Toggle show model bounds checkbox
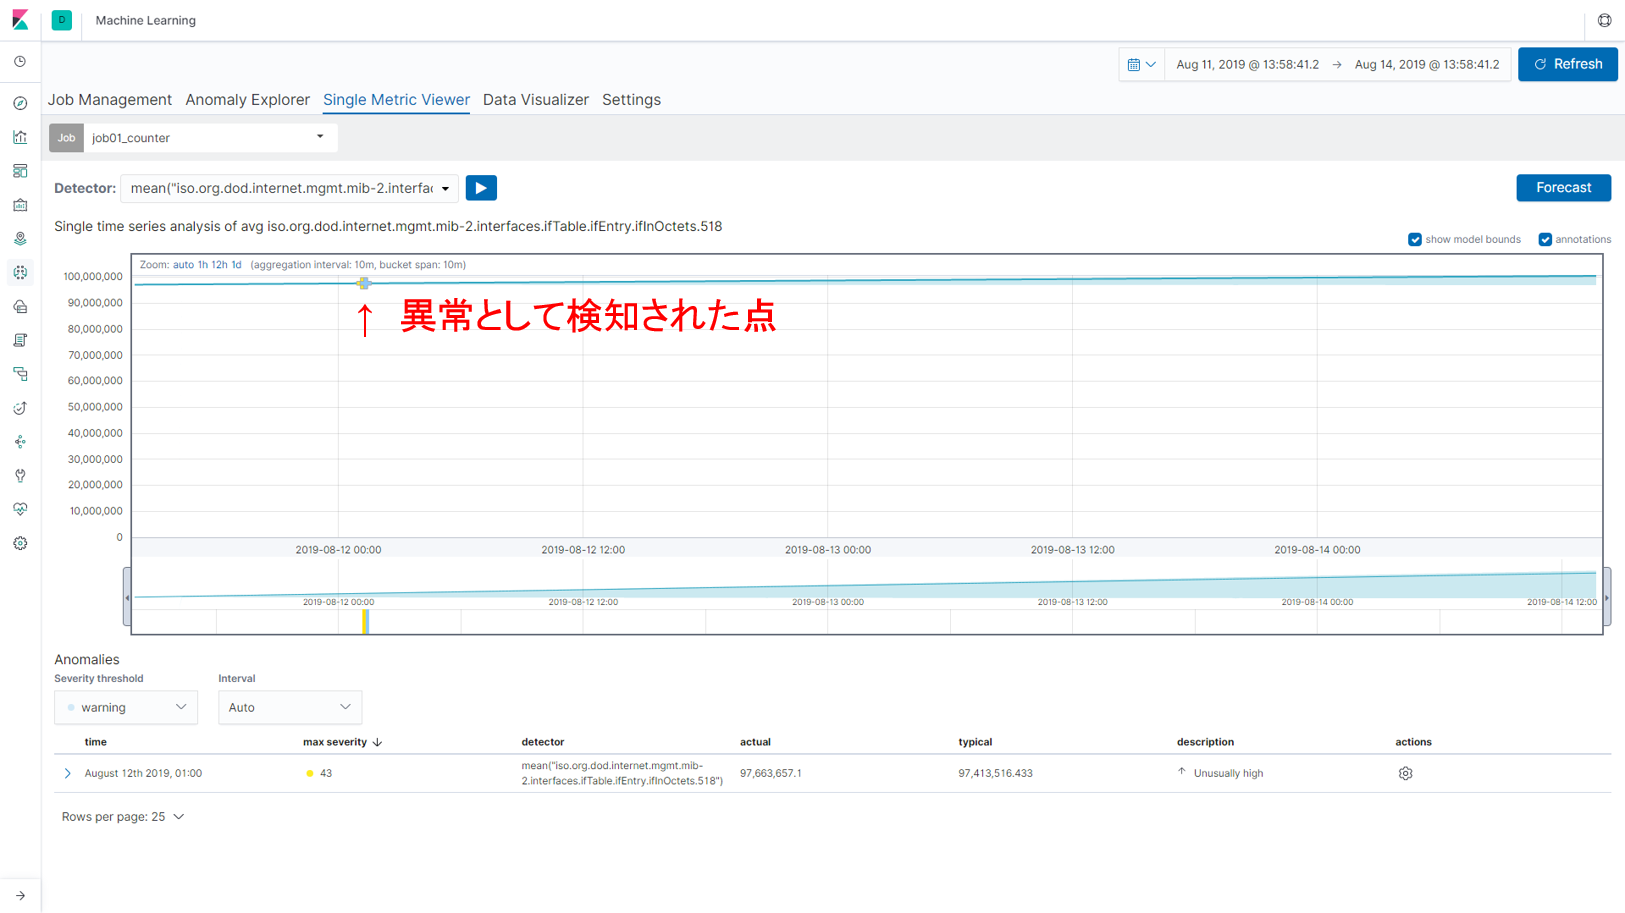The image size is (1625, 913). (1414, 240)
